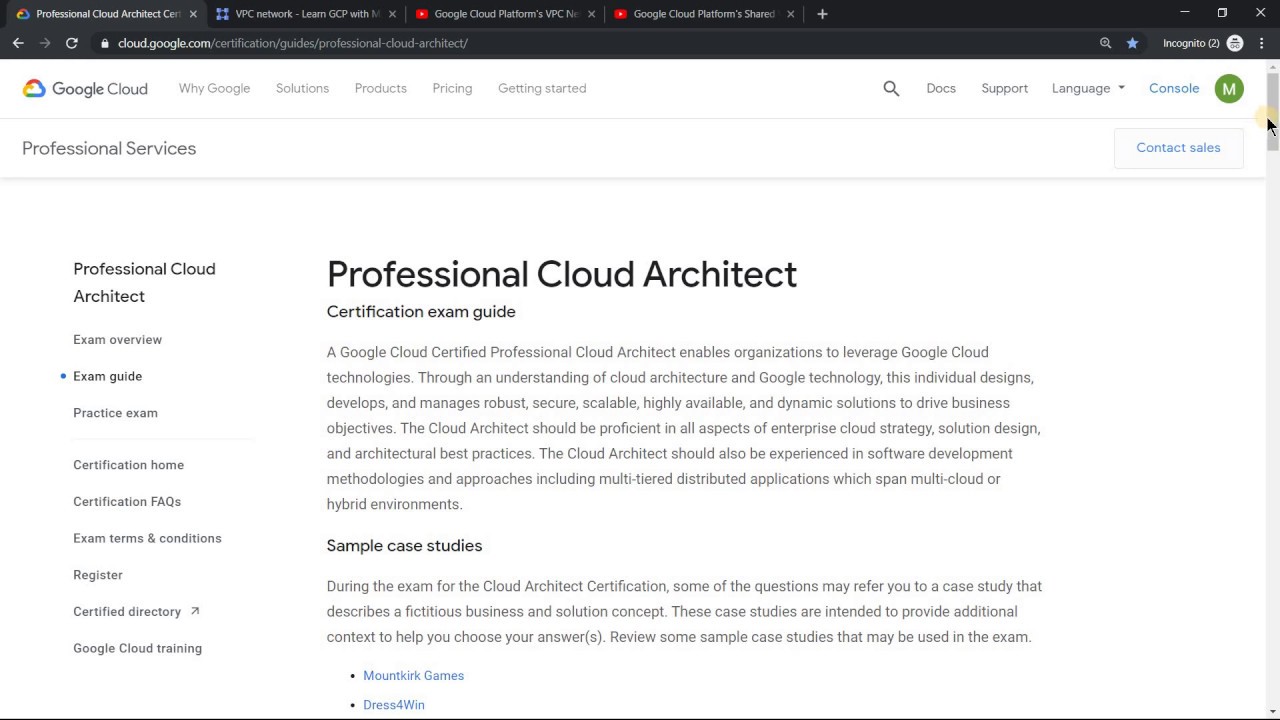Open the green M account avatar
Screen dimensions: 1280x720
point(1229,88)
